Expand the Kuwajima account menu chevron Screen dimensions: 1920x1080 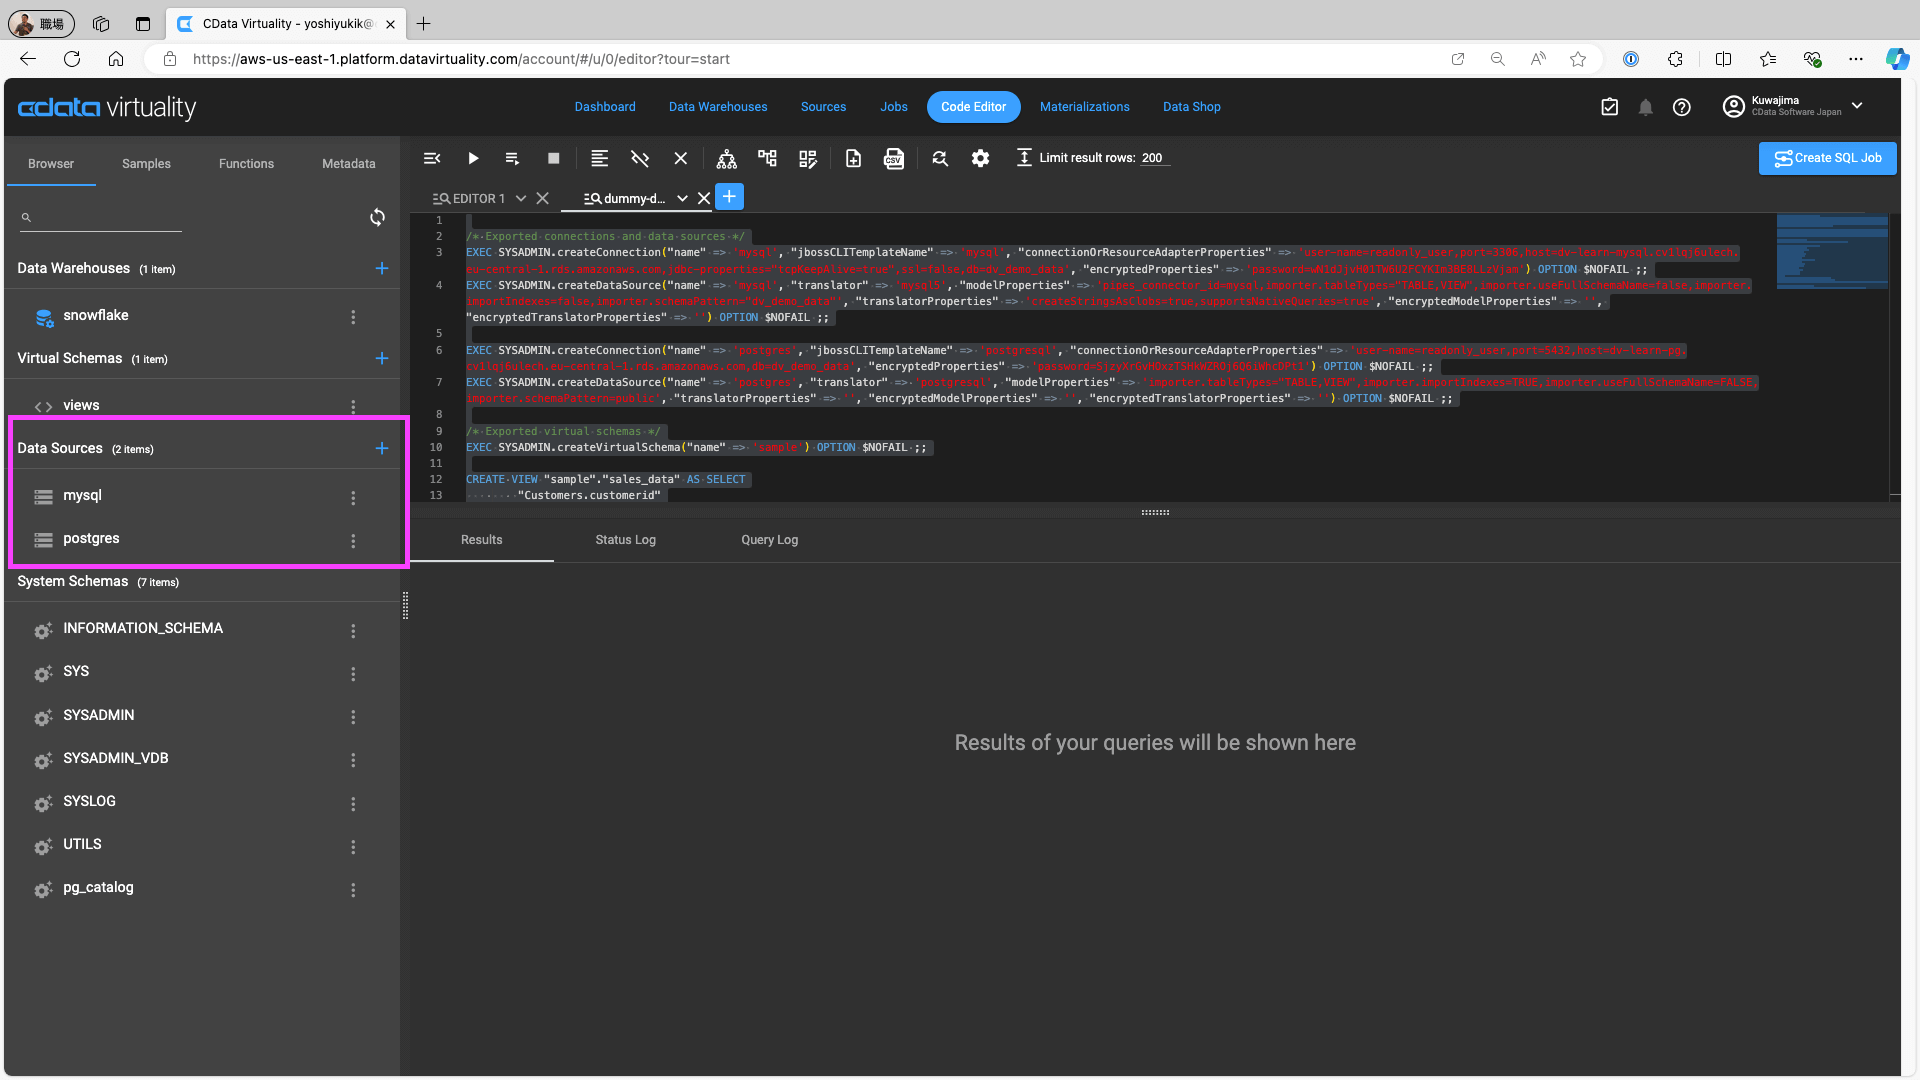coord(1857,106)
